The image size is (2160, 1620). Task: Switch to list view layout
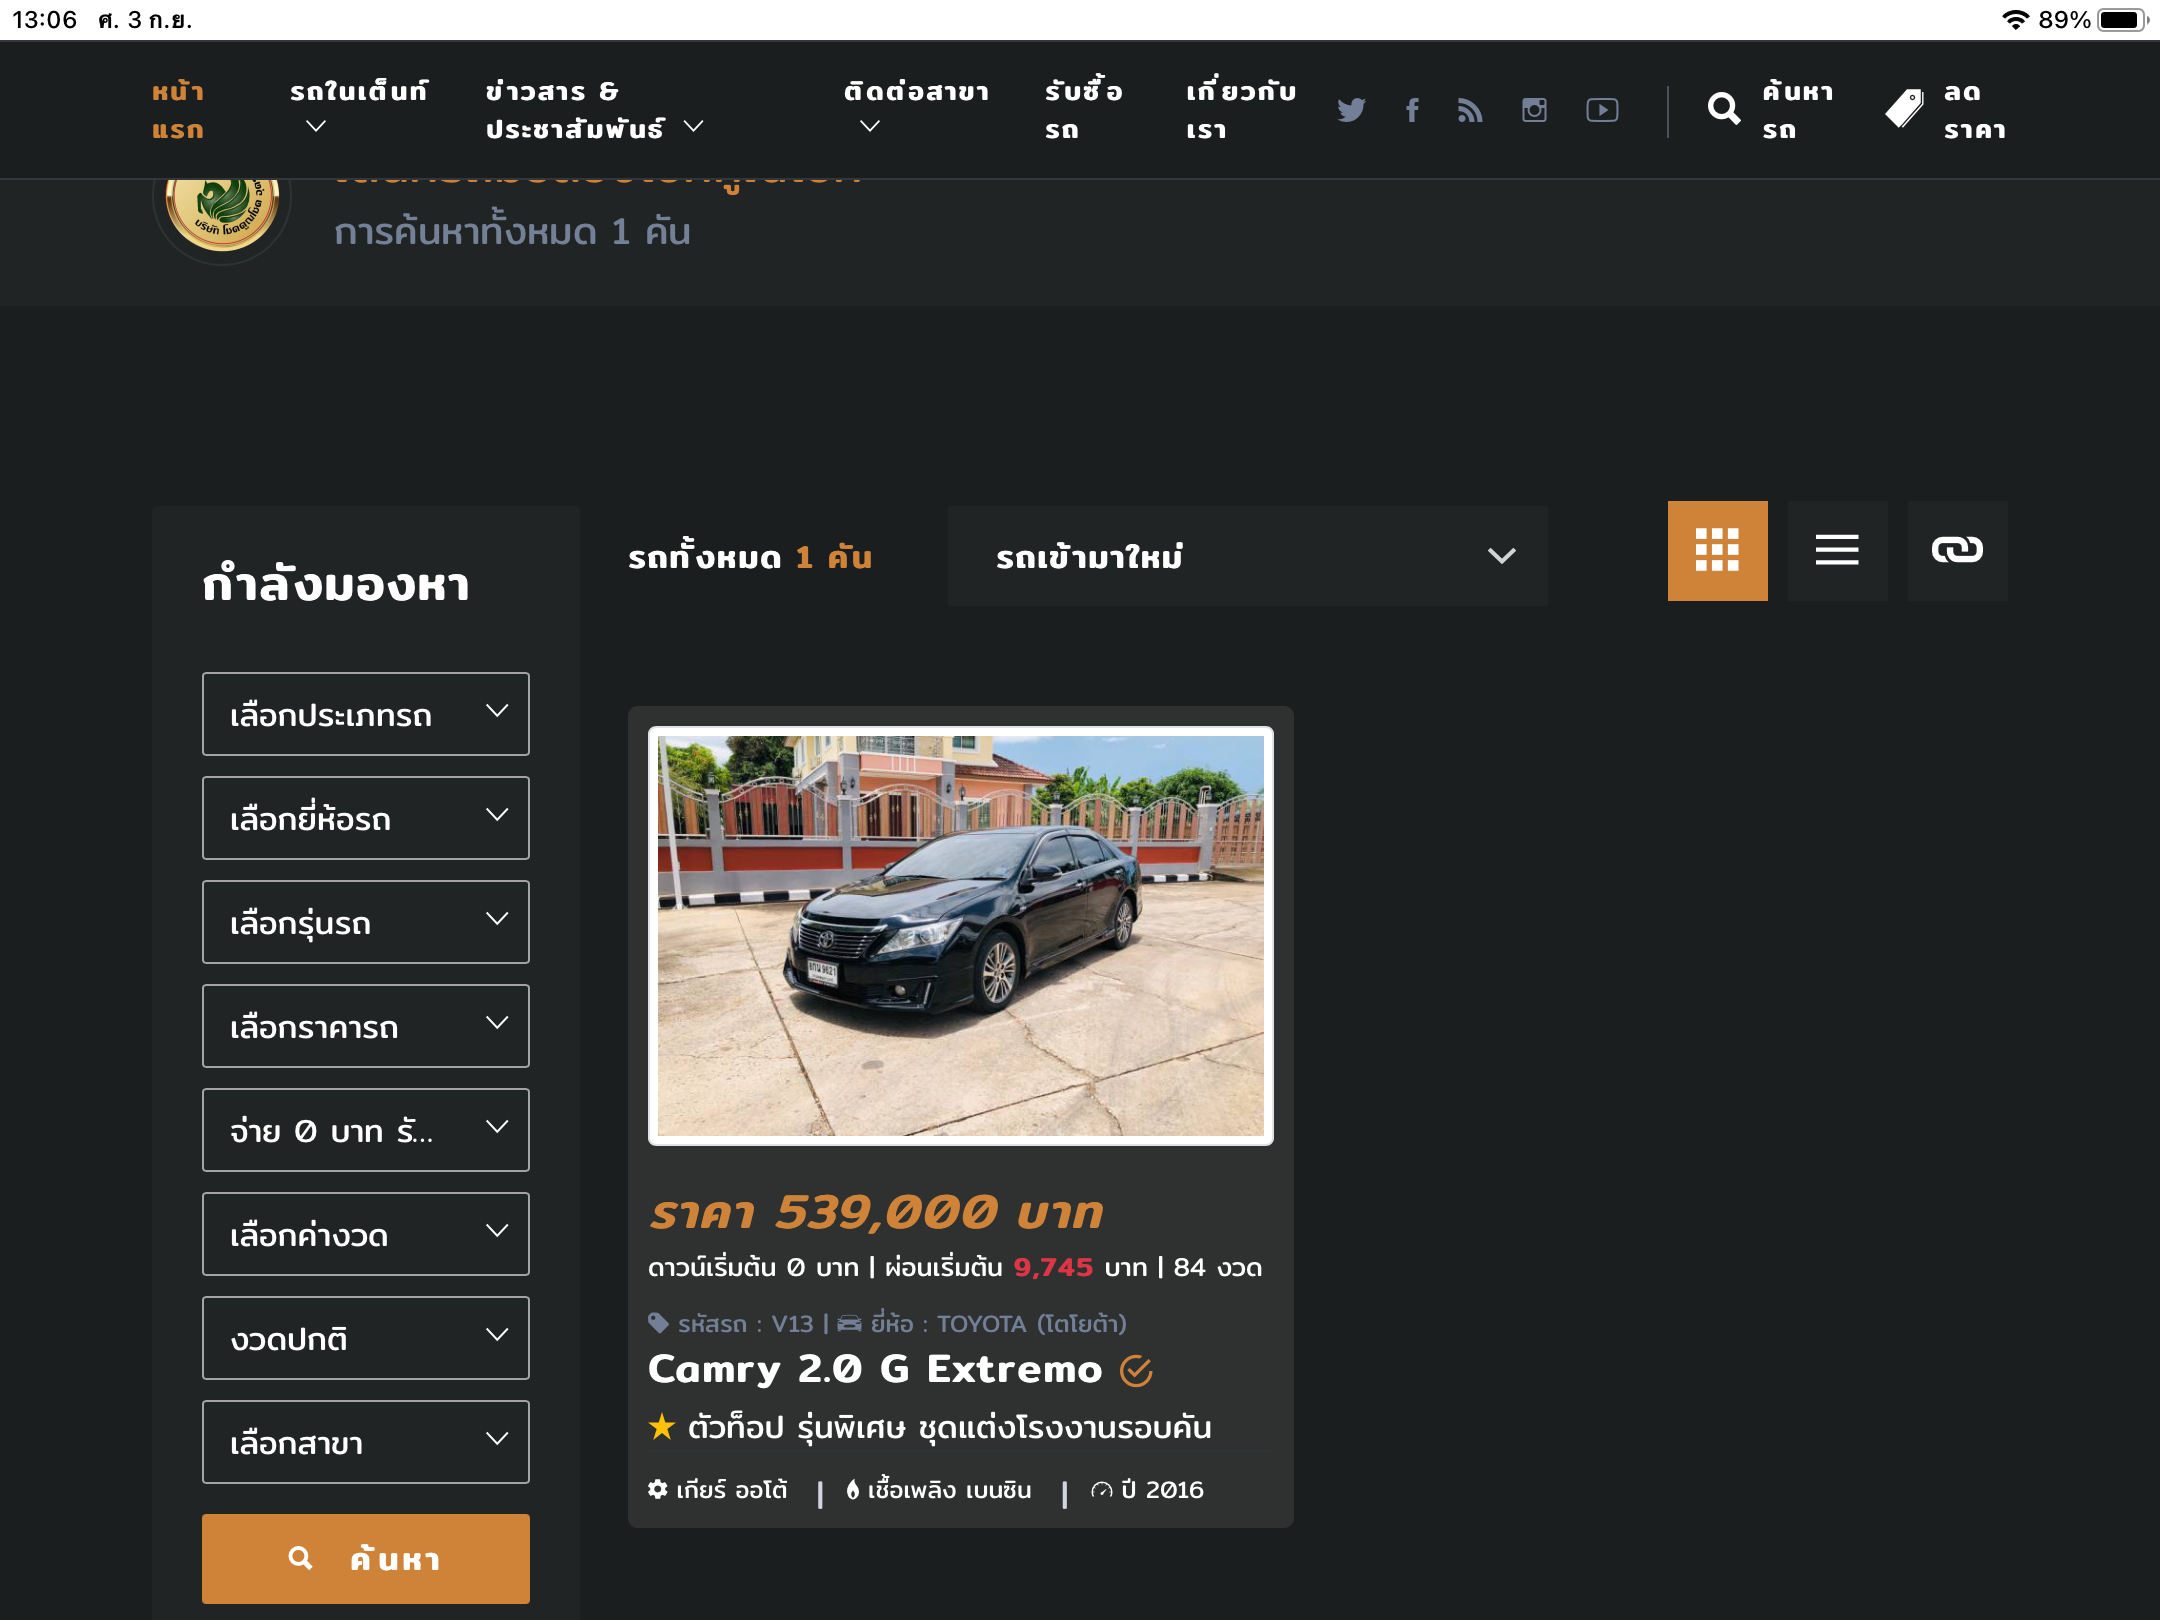(x=1837, y=551)
